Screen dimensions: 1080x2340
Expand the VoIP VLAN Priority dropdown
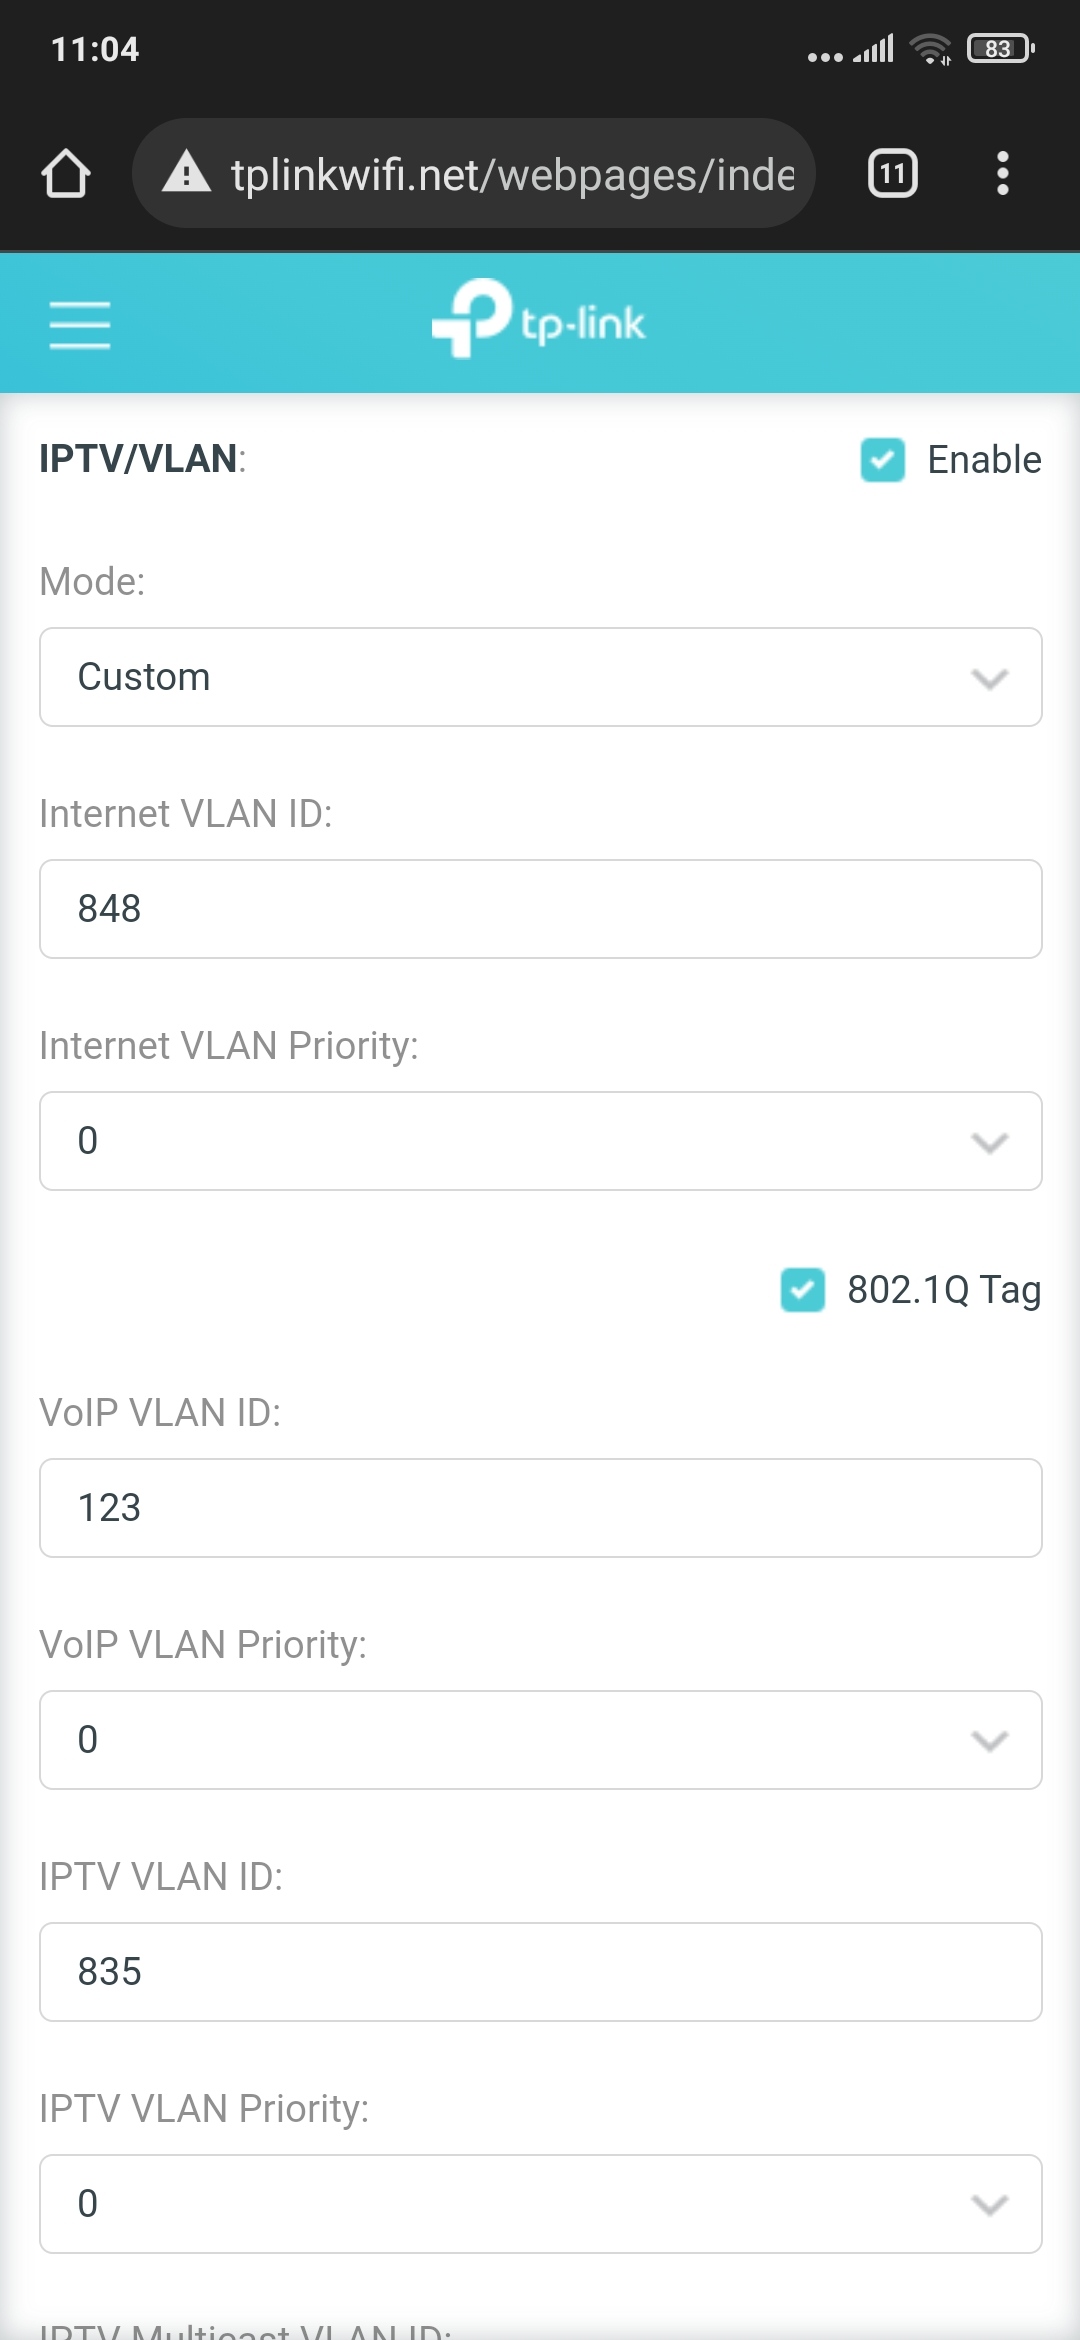[x=540, y=1740]
